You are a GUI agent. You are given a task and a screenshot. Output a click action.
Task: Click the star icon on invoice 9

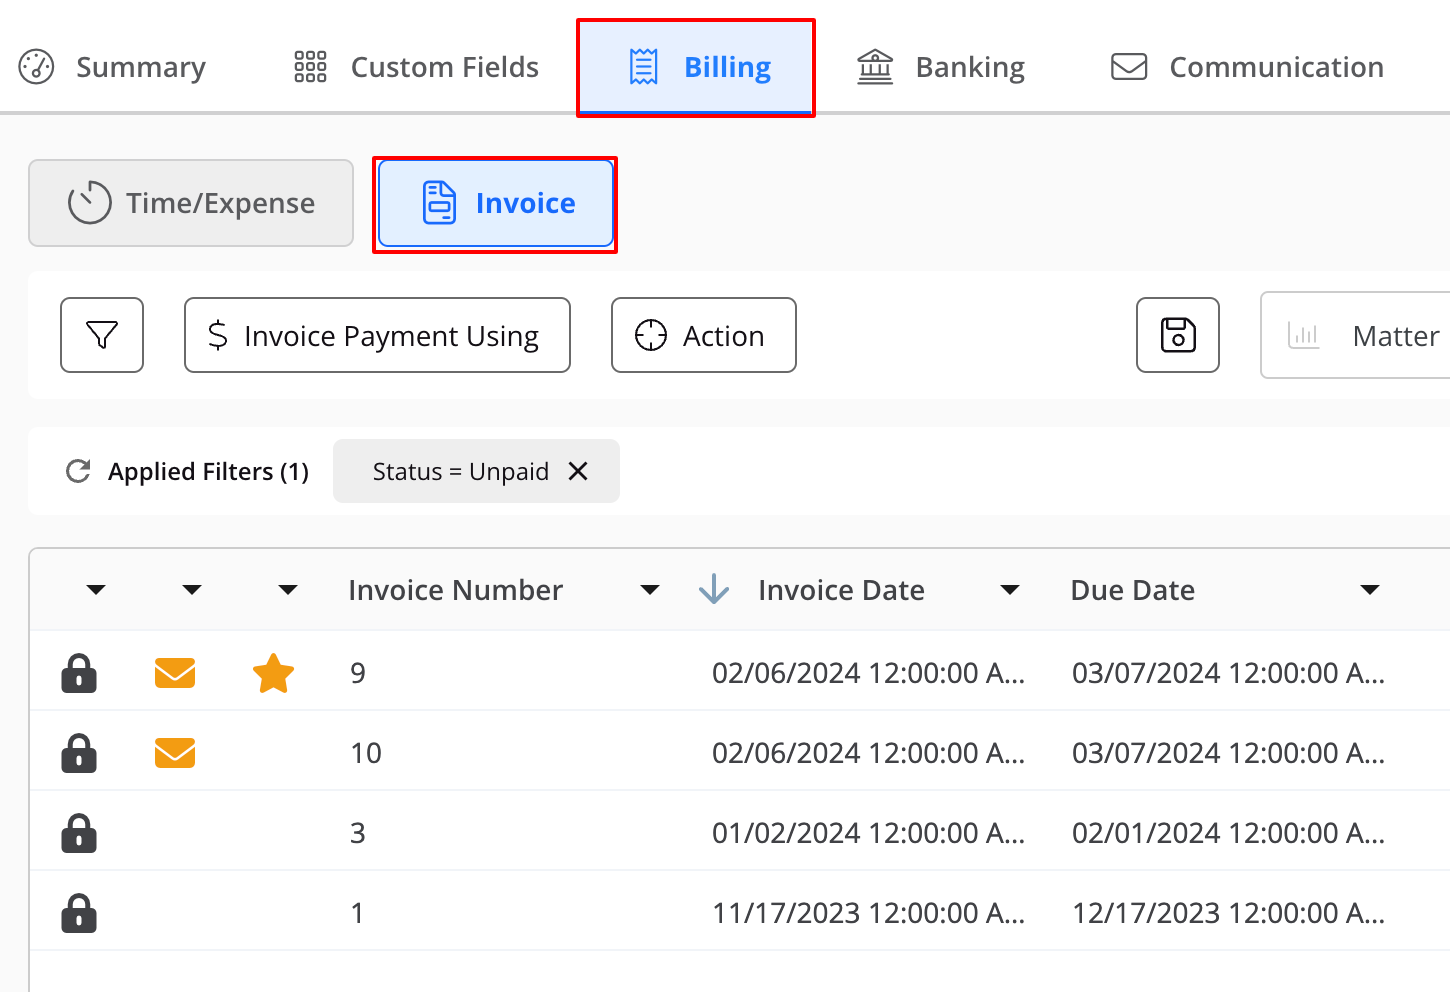273,673
